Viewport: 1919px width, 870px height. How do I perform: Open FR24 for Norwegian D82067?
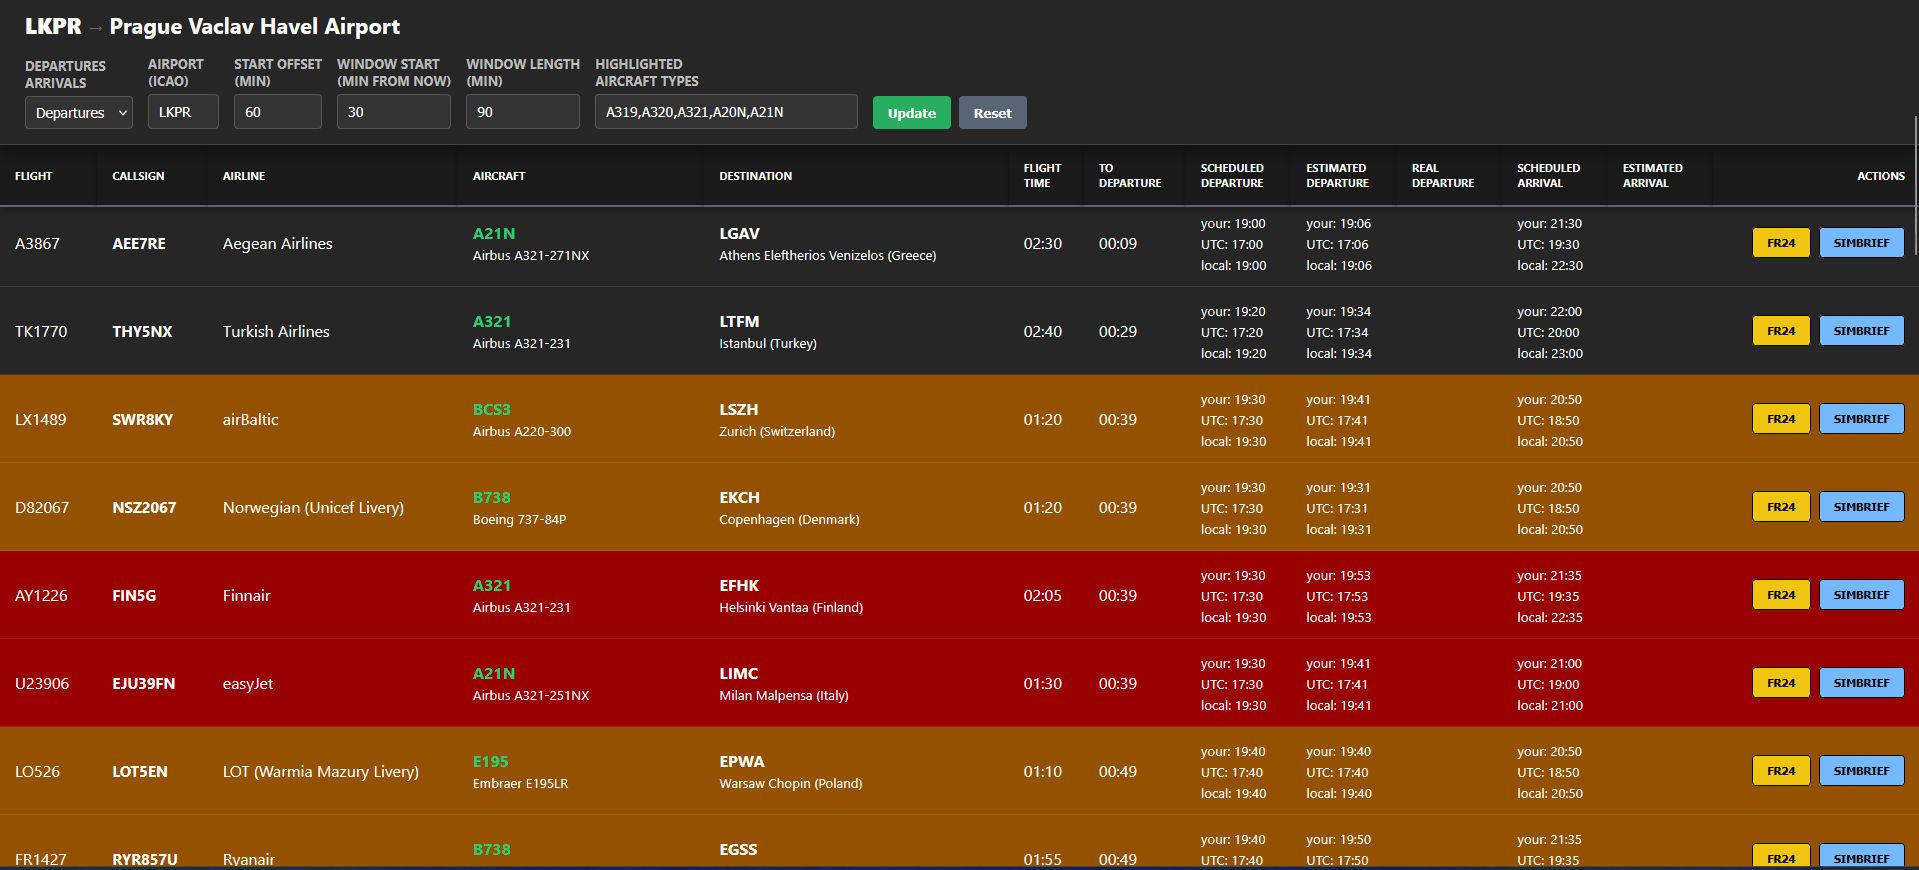point(1781,507)
